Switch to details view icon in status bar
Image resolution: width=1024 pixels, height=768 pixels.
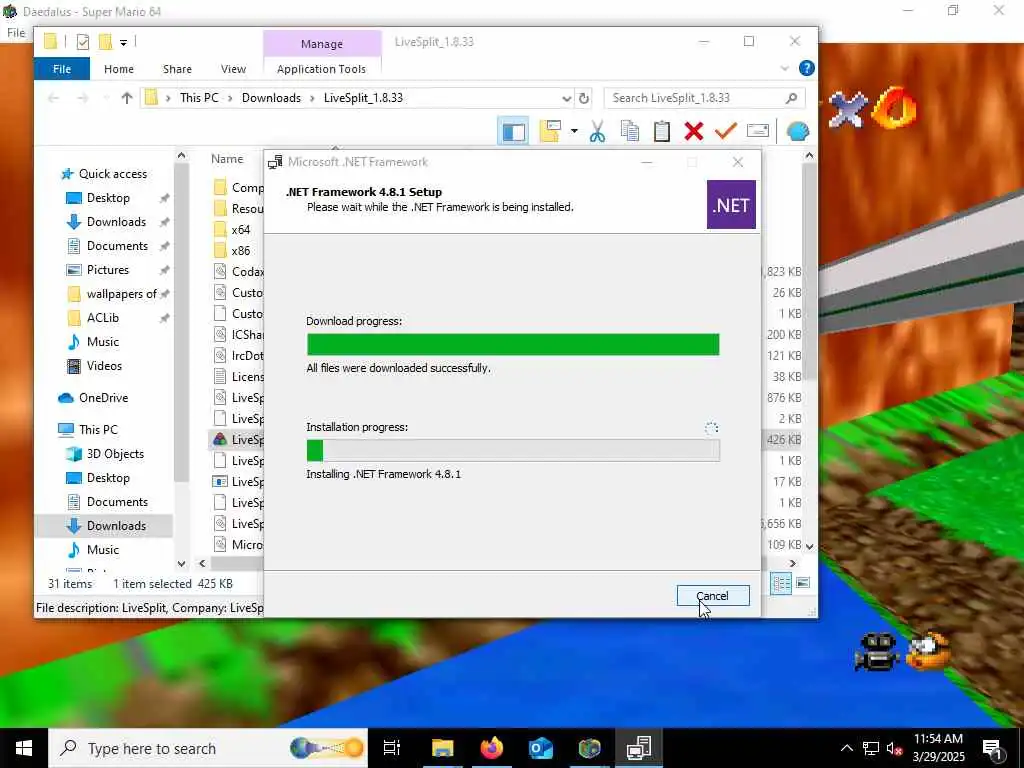pyautogui.click(x=781, y=583)
